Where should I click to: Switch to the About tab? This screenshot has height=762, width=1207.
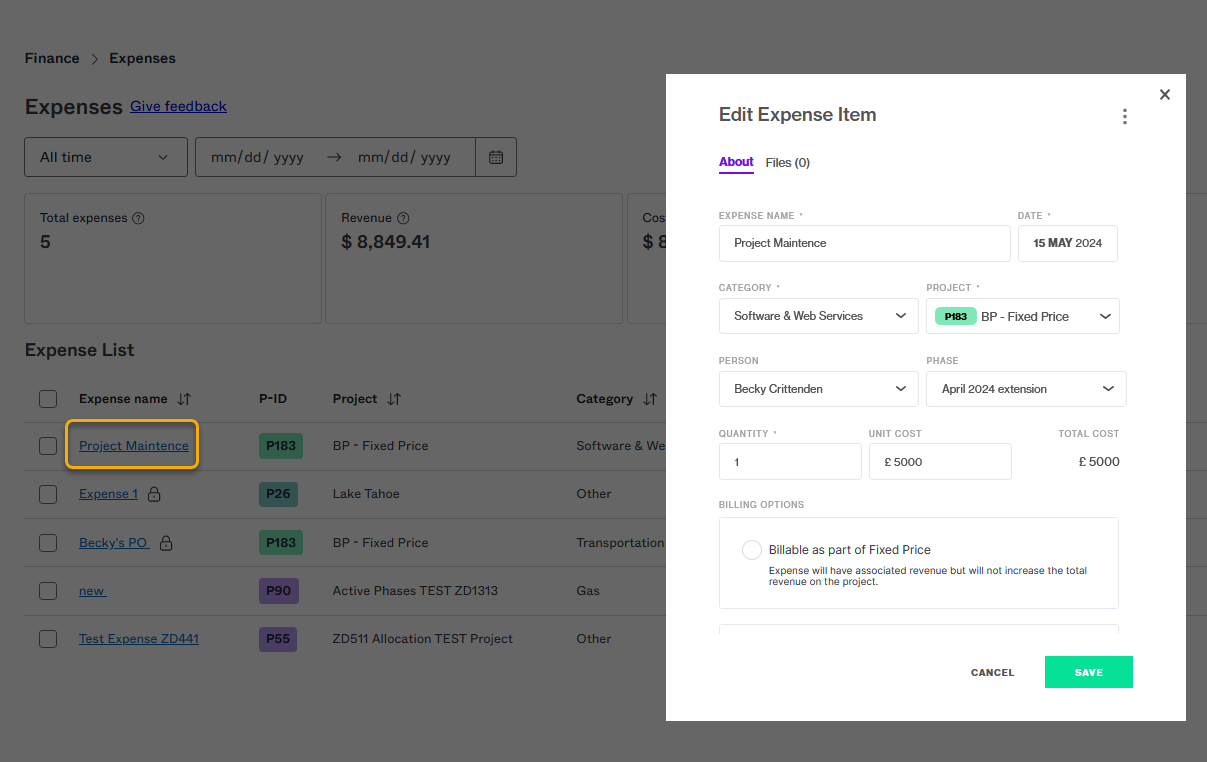click(x=736, y=162)
